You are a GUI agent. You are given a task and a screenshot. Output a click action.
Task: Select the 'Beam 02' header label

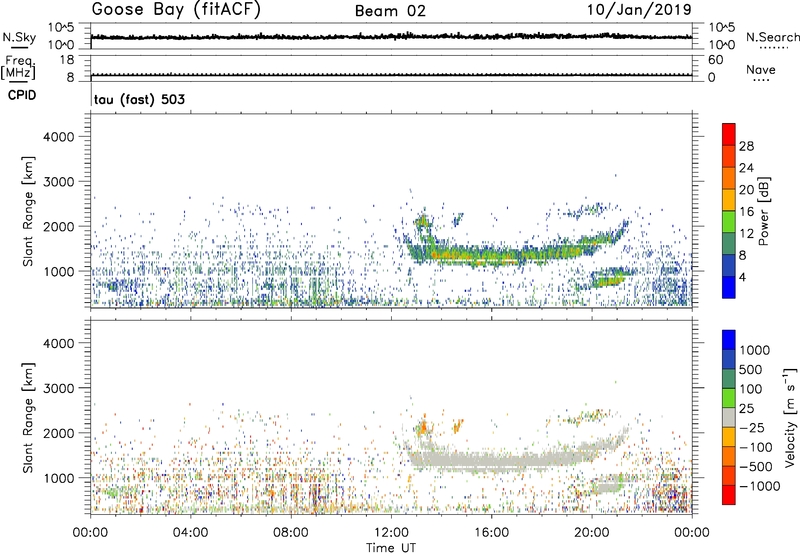390,11
